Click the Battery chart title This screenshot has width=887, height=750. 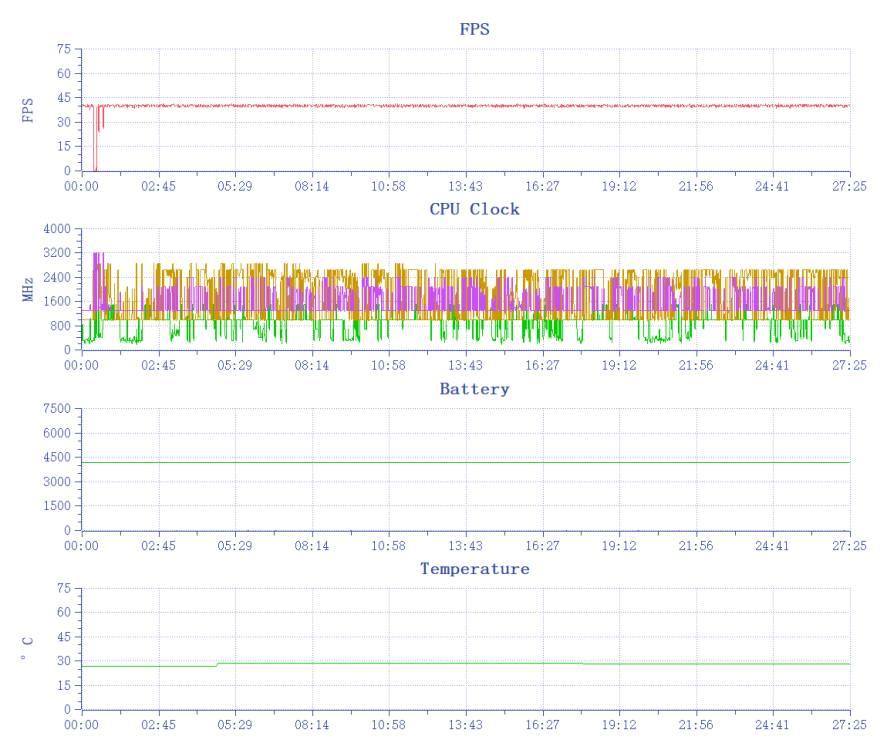point(474,389)
